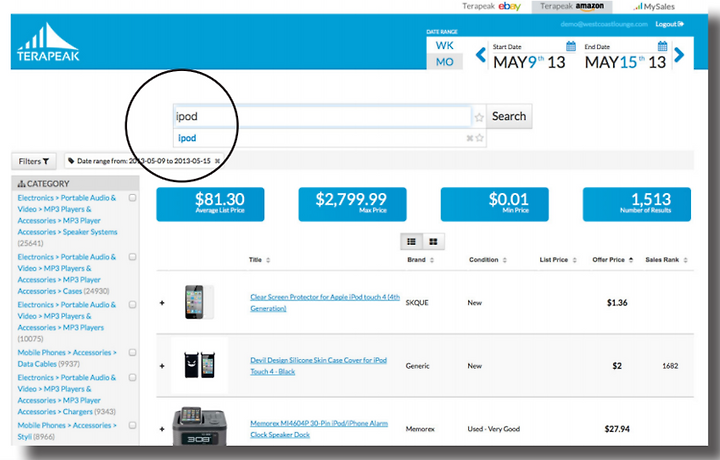
Task: Click the End Date MAY 15th 13 field
Action: click(x=625, y=62)
